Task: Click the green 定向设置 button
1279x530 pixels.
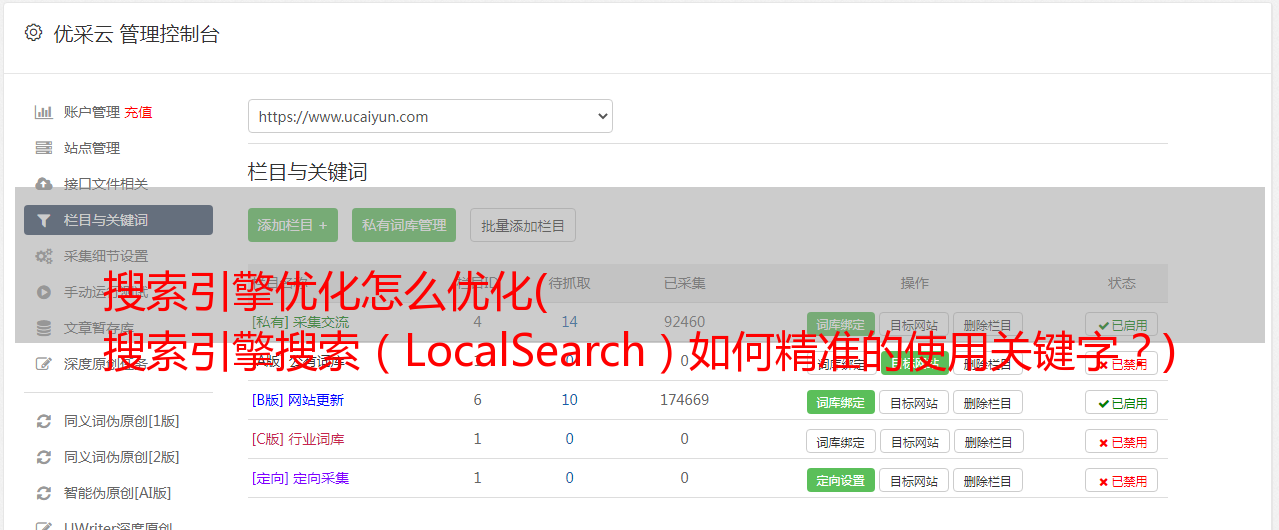Action: pyautogui.click(x=840, y=480)
